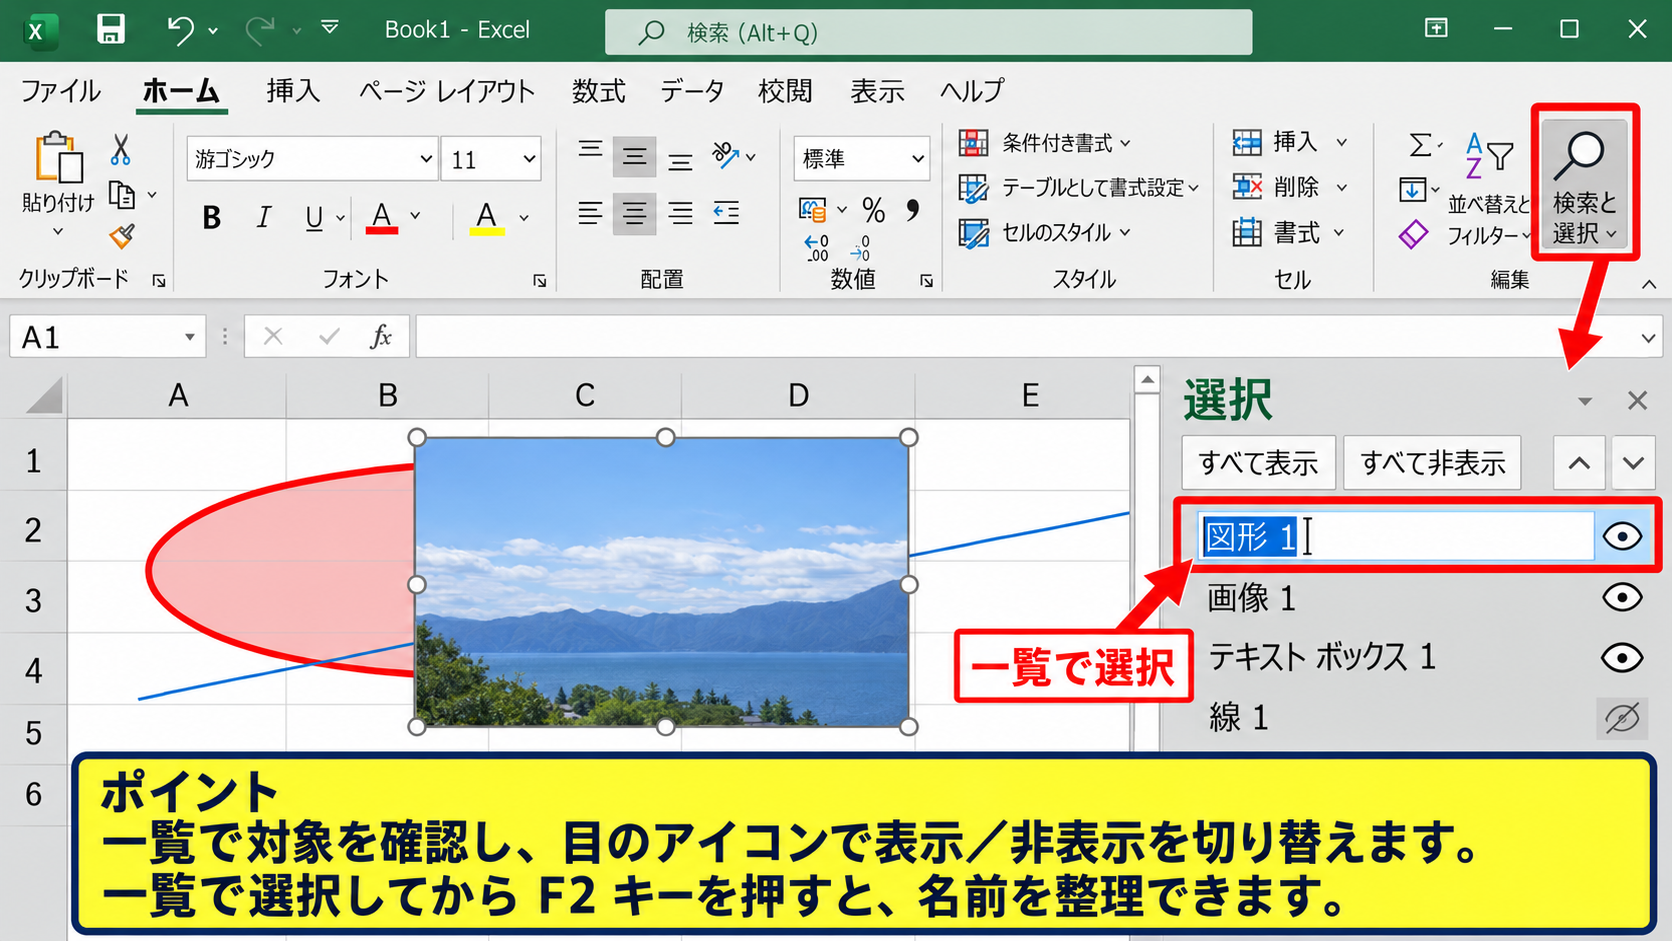Viewport: 1672px width, 941px height.
Task: Select 画像 1 in selection list
Action: pos(1251,598)
